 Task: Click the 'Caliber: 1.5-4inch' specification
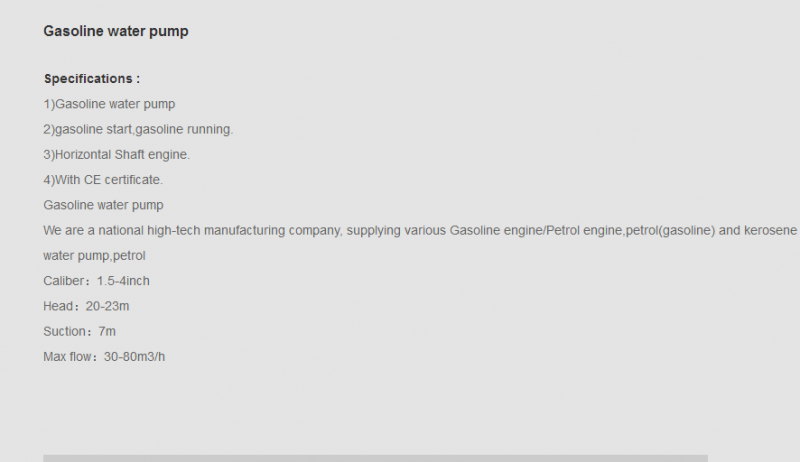(x=96, y=281)
